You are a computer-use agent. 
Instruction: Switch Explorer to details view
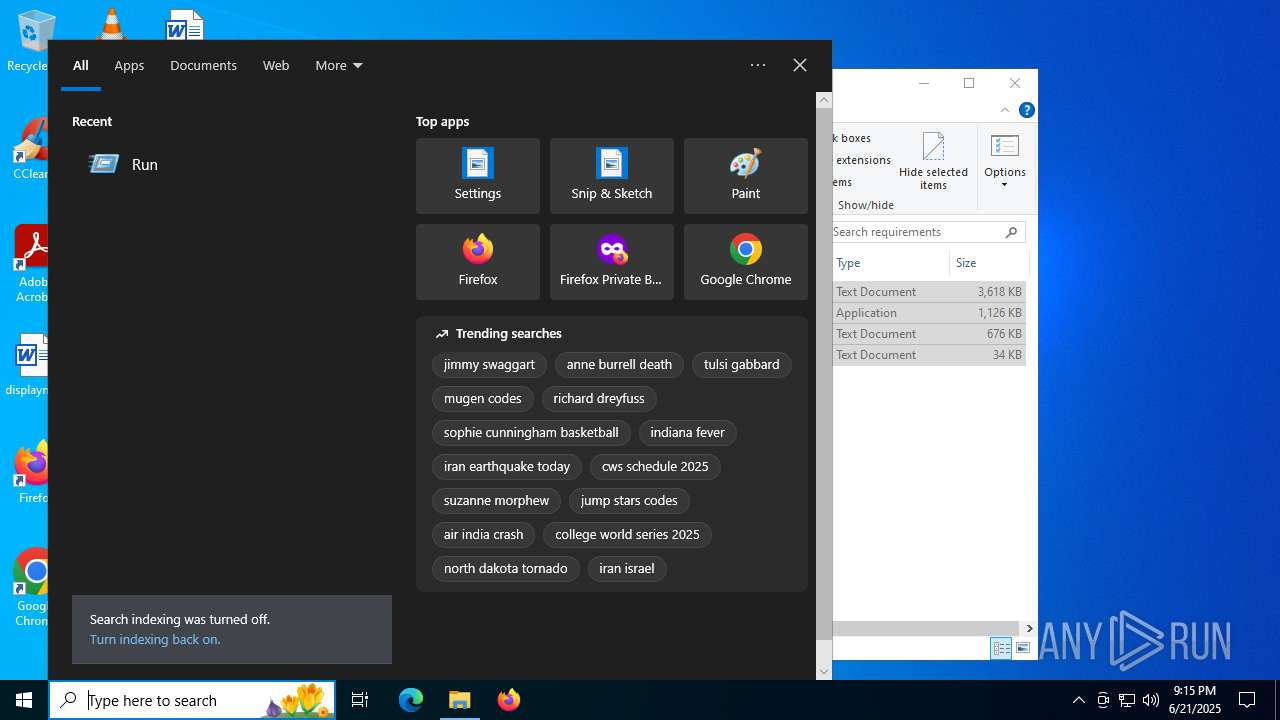pyautogui.click(x=1001, y=648)
